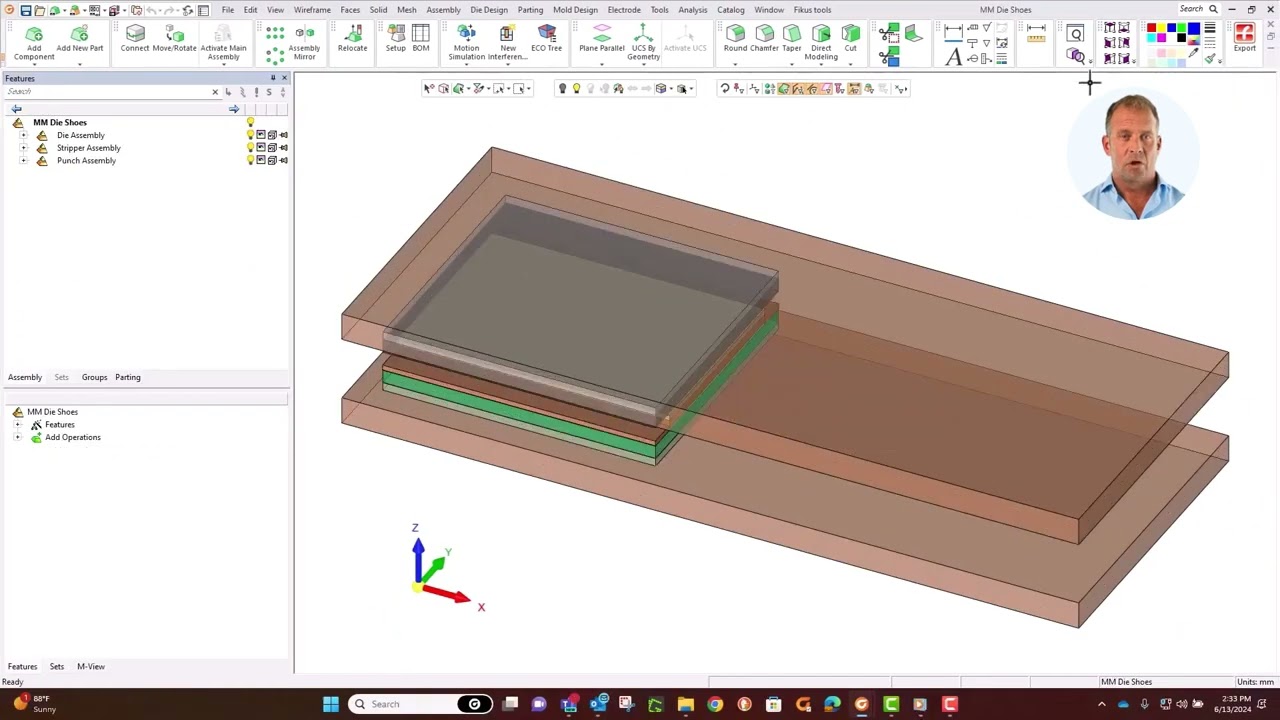Open the Assembly Mirror tool
1280x720 pixels.
[x=304, y=43]
